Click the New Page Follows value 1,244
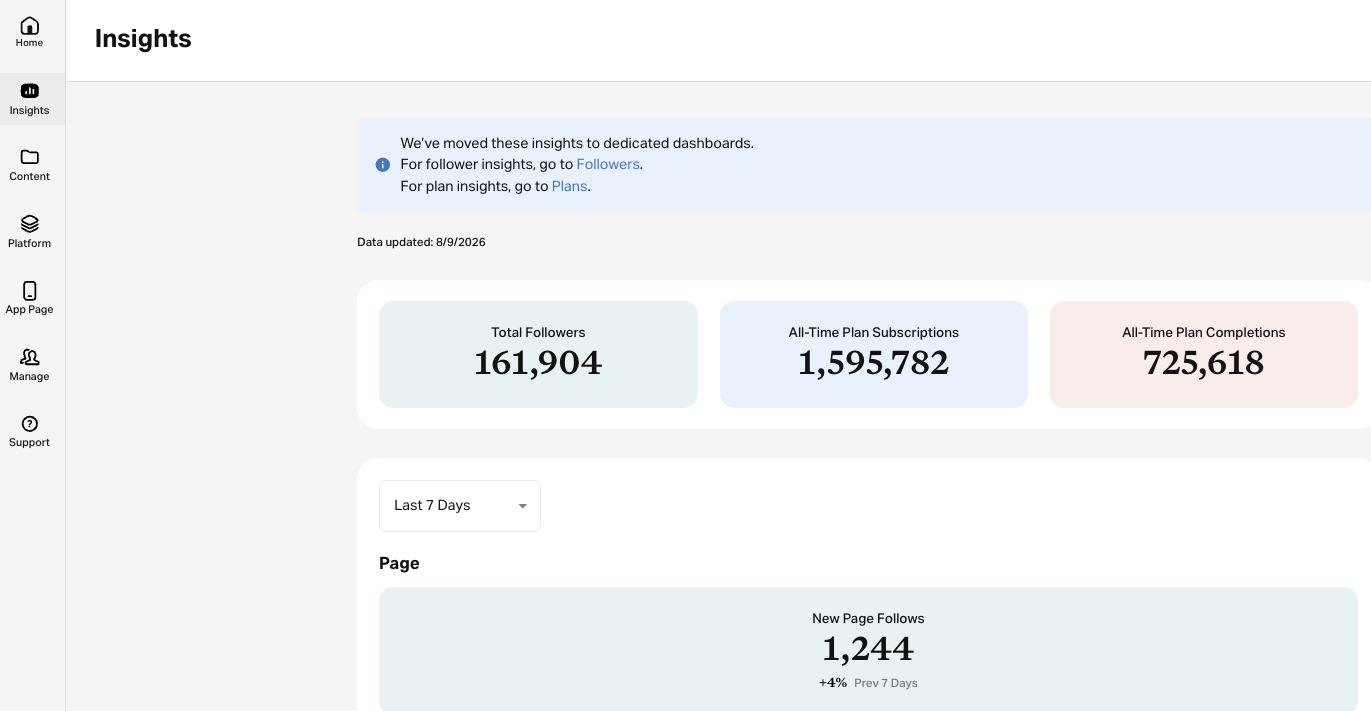The height and width of the screenshot is (711, 1371). point(868,649)
